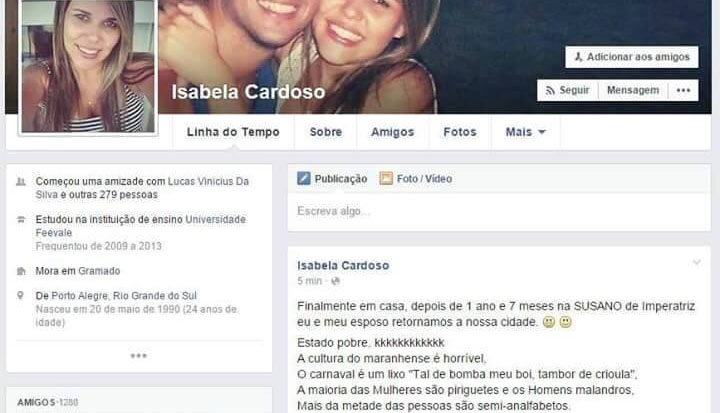Open the Lucas Vinicius Da Silva link
Image resolution: width=720 pixels, height=413 pixels.
coord(142,188)
